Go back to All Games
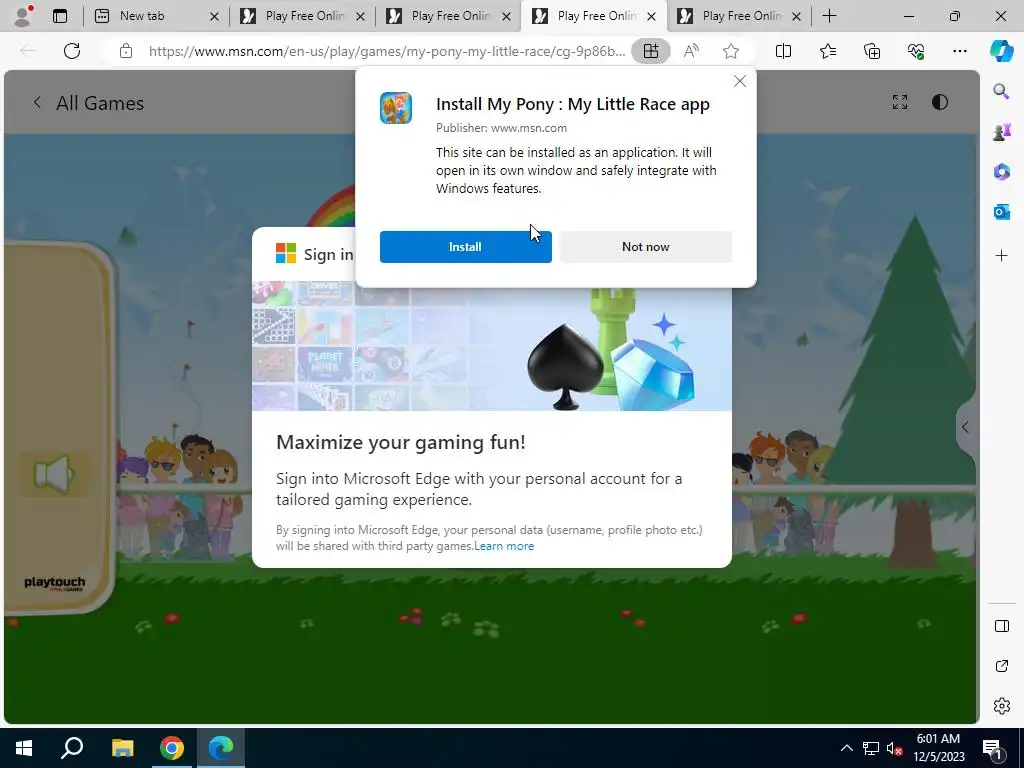The height and width of the screenshot is (768, 1024). (99, 103)
